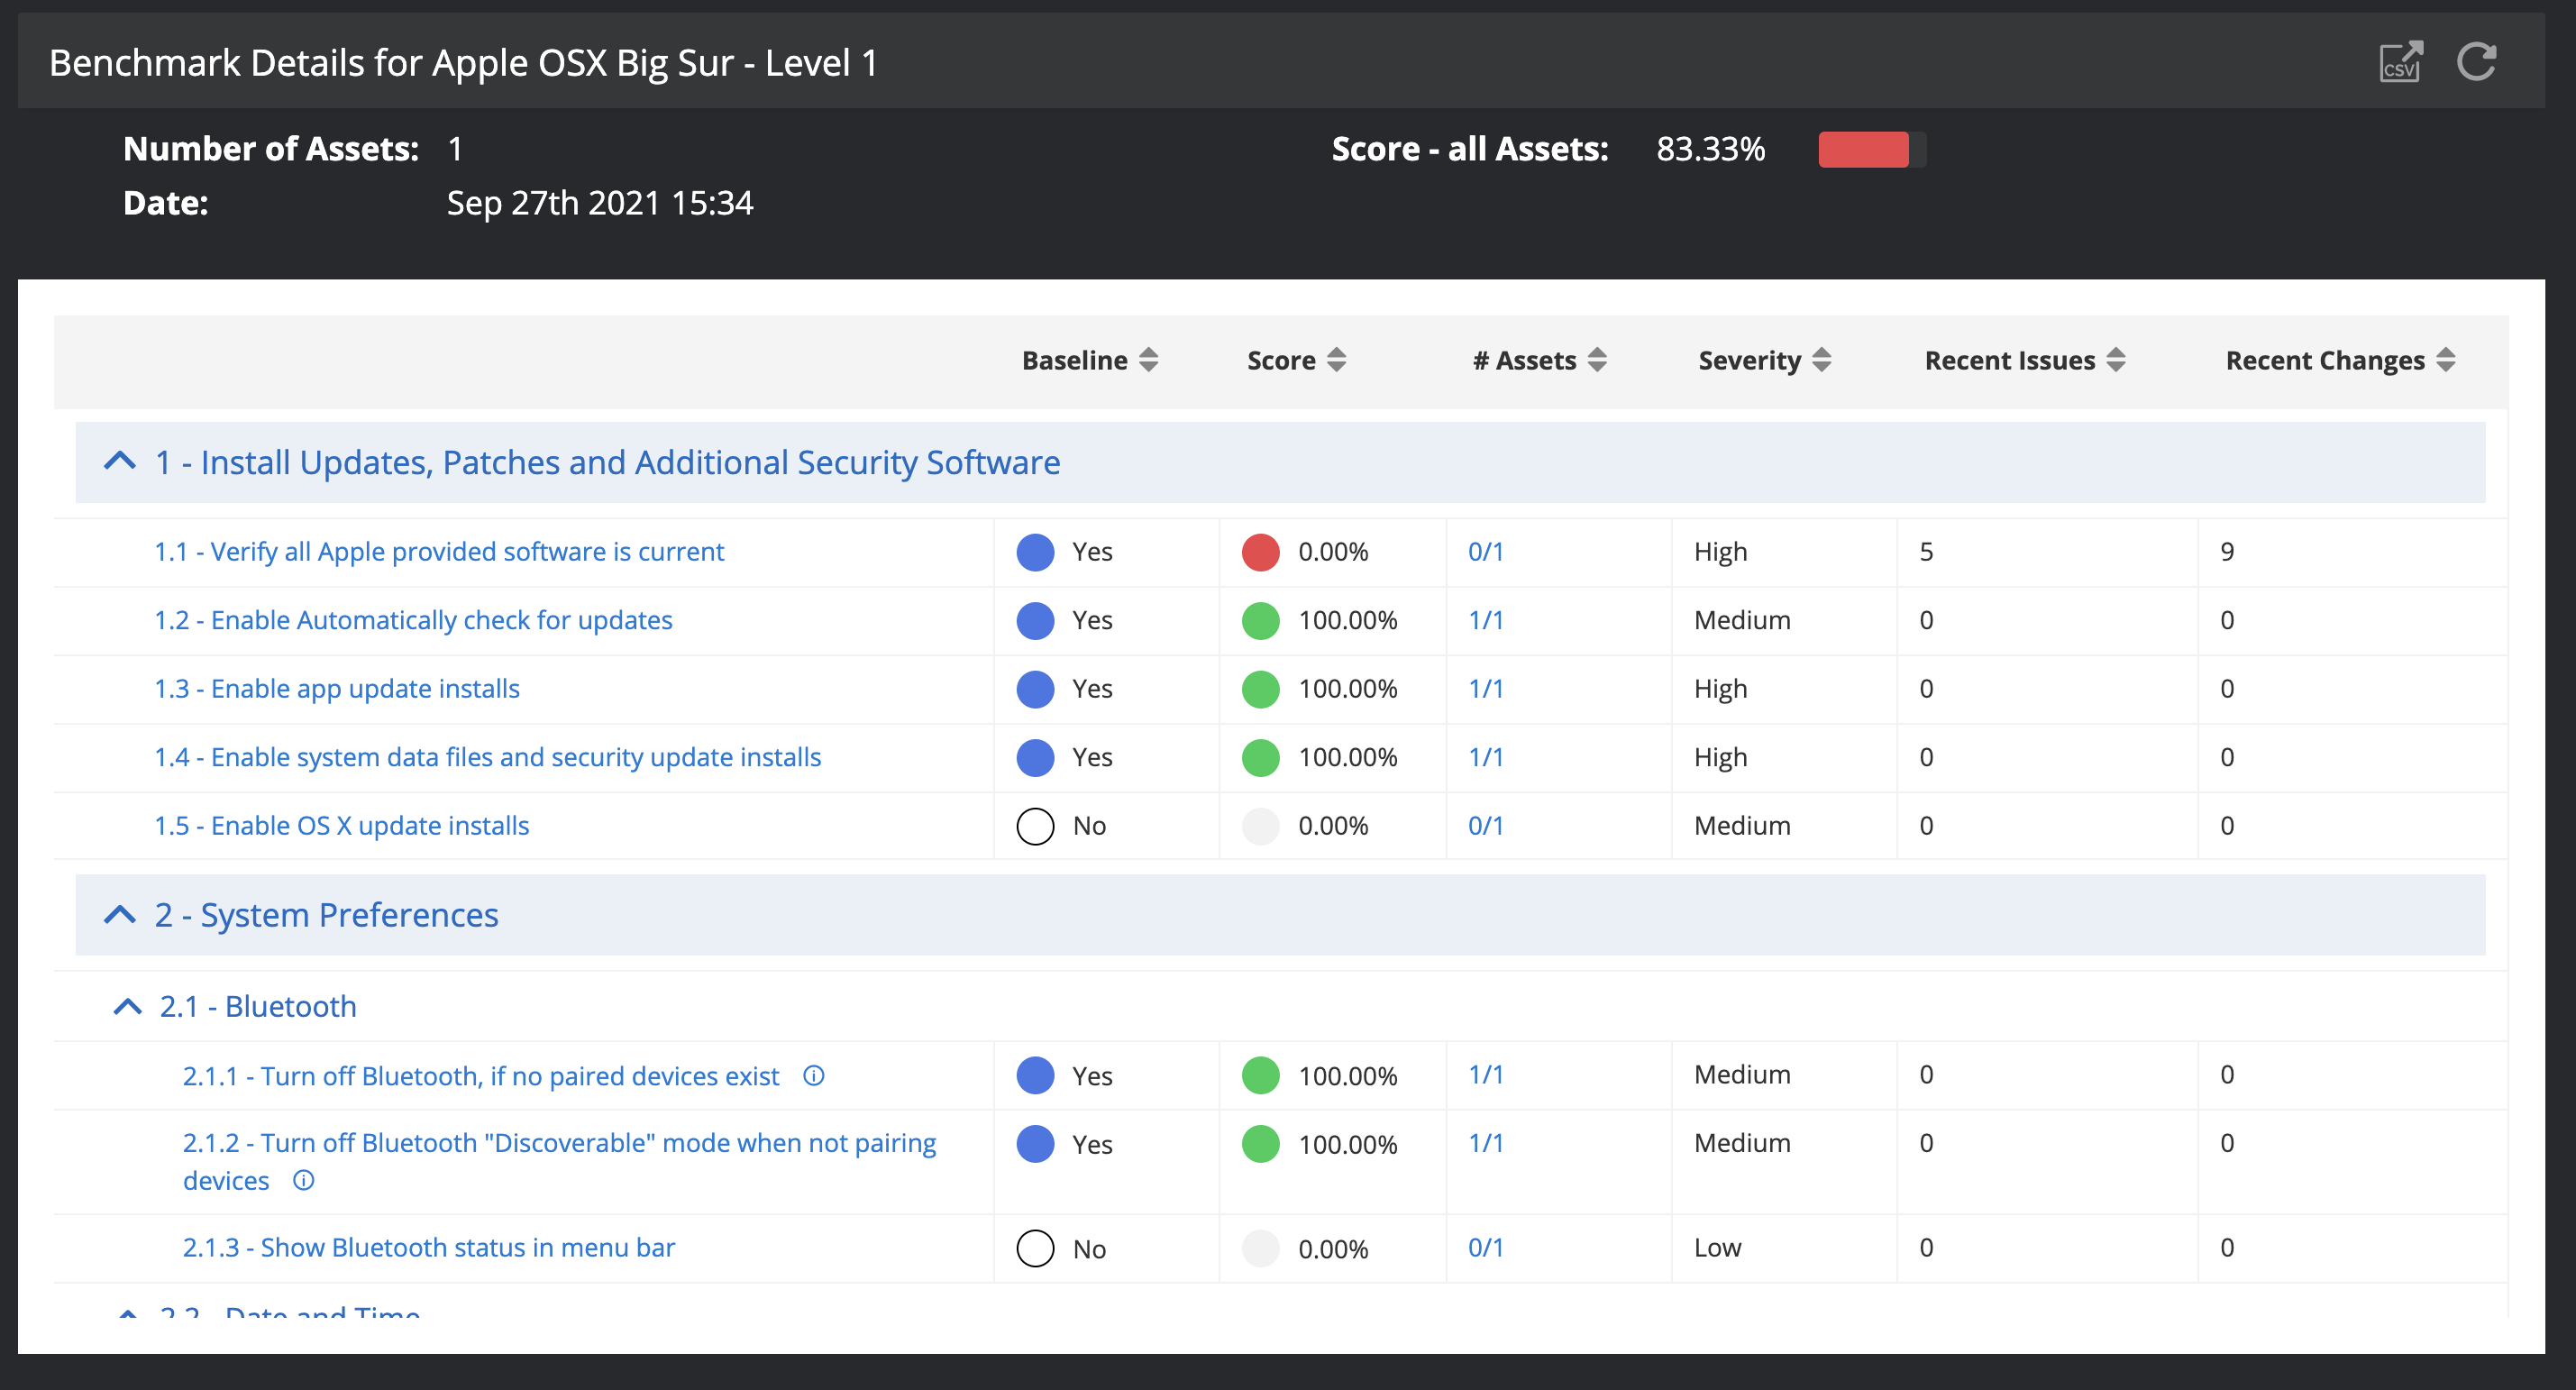The width and height of the screenshot is (2576, 1390).
Task: Open the 0/1 assets link for rule 1.1
Action: [x=1485, y=552]
